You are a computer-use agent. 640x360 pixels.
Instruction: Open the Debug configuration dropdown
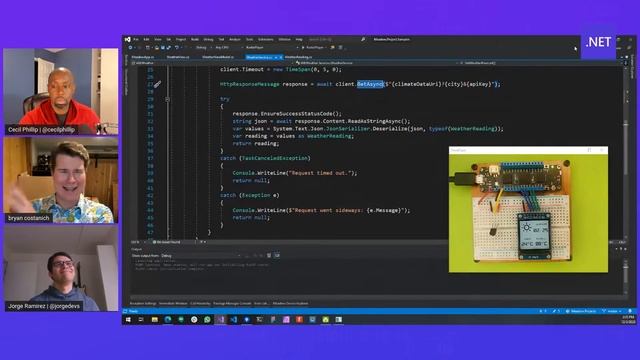click(x=203, y=48)
